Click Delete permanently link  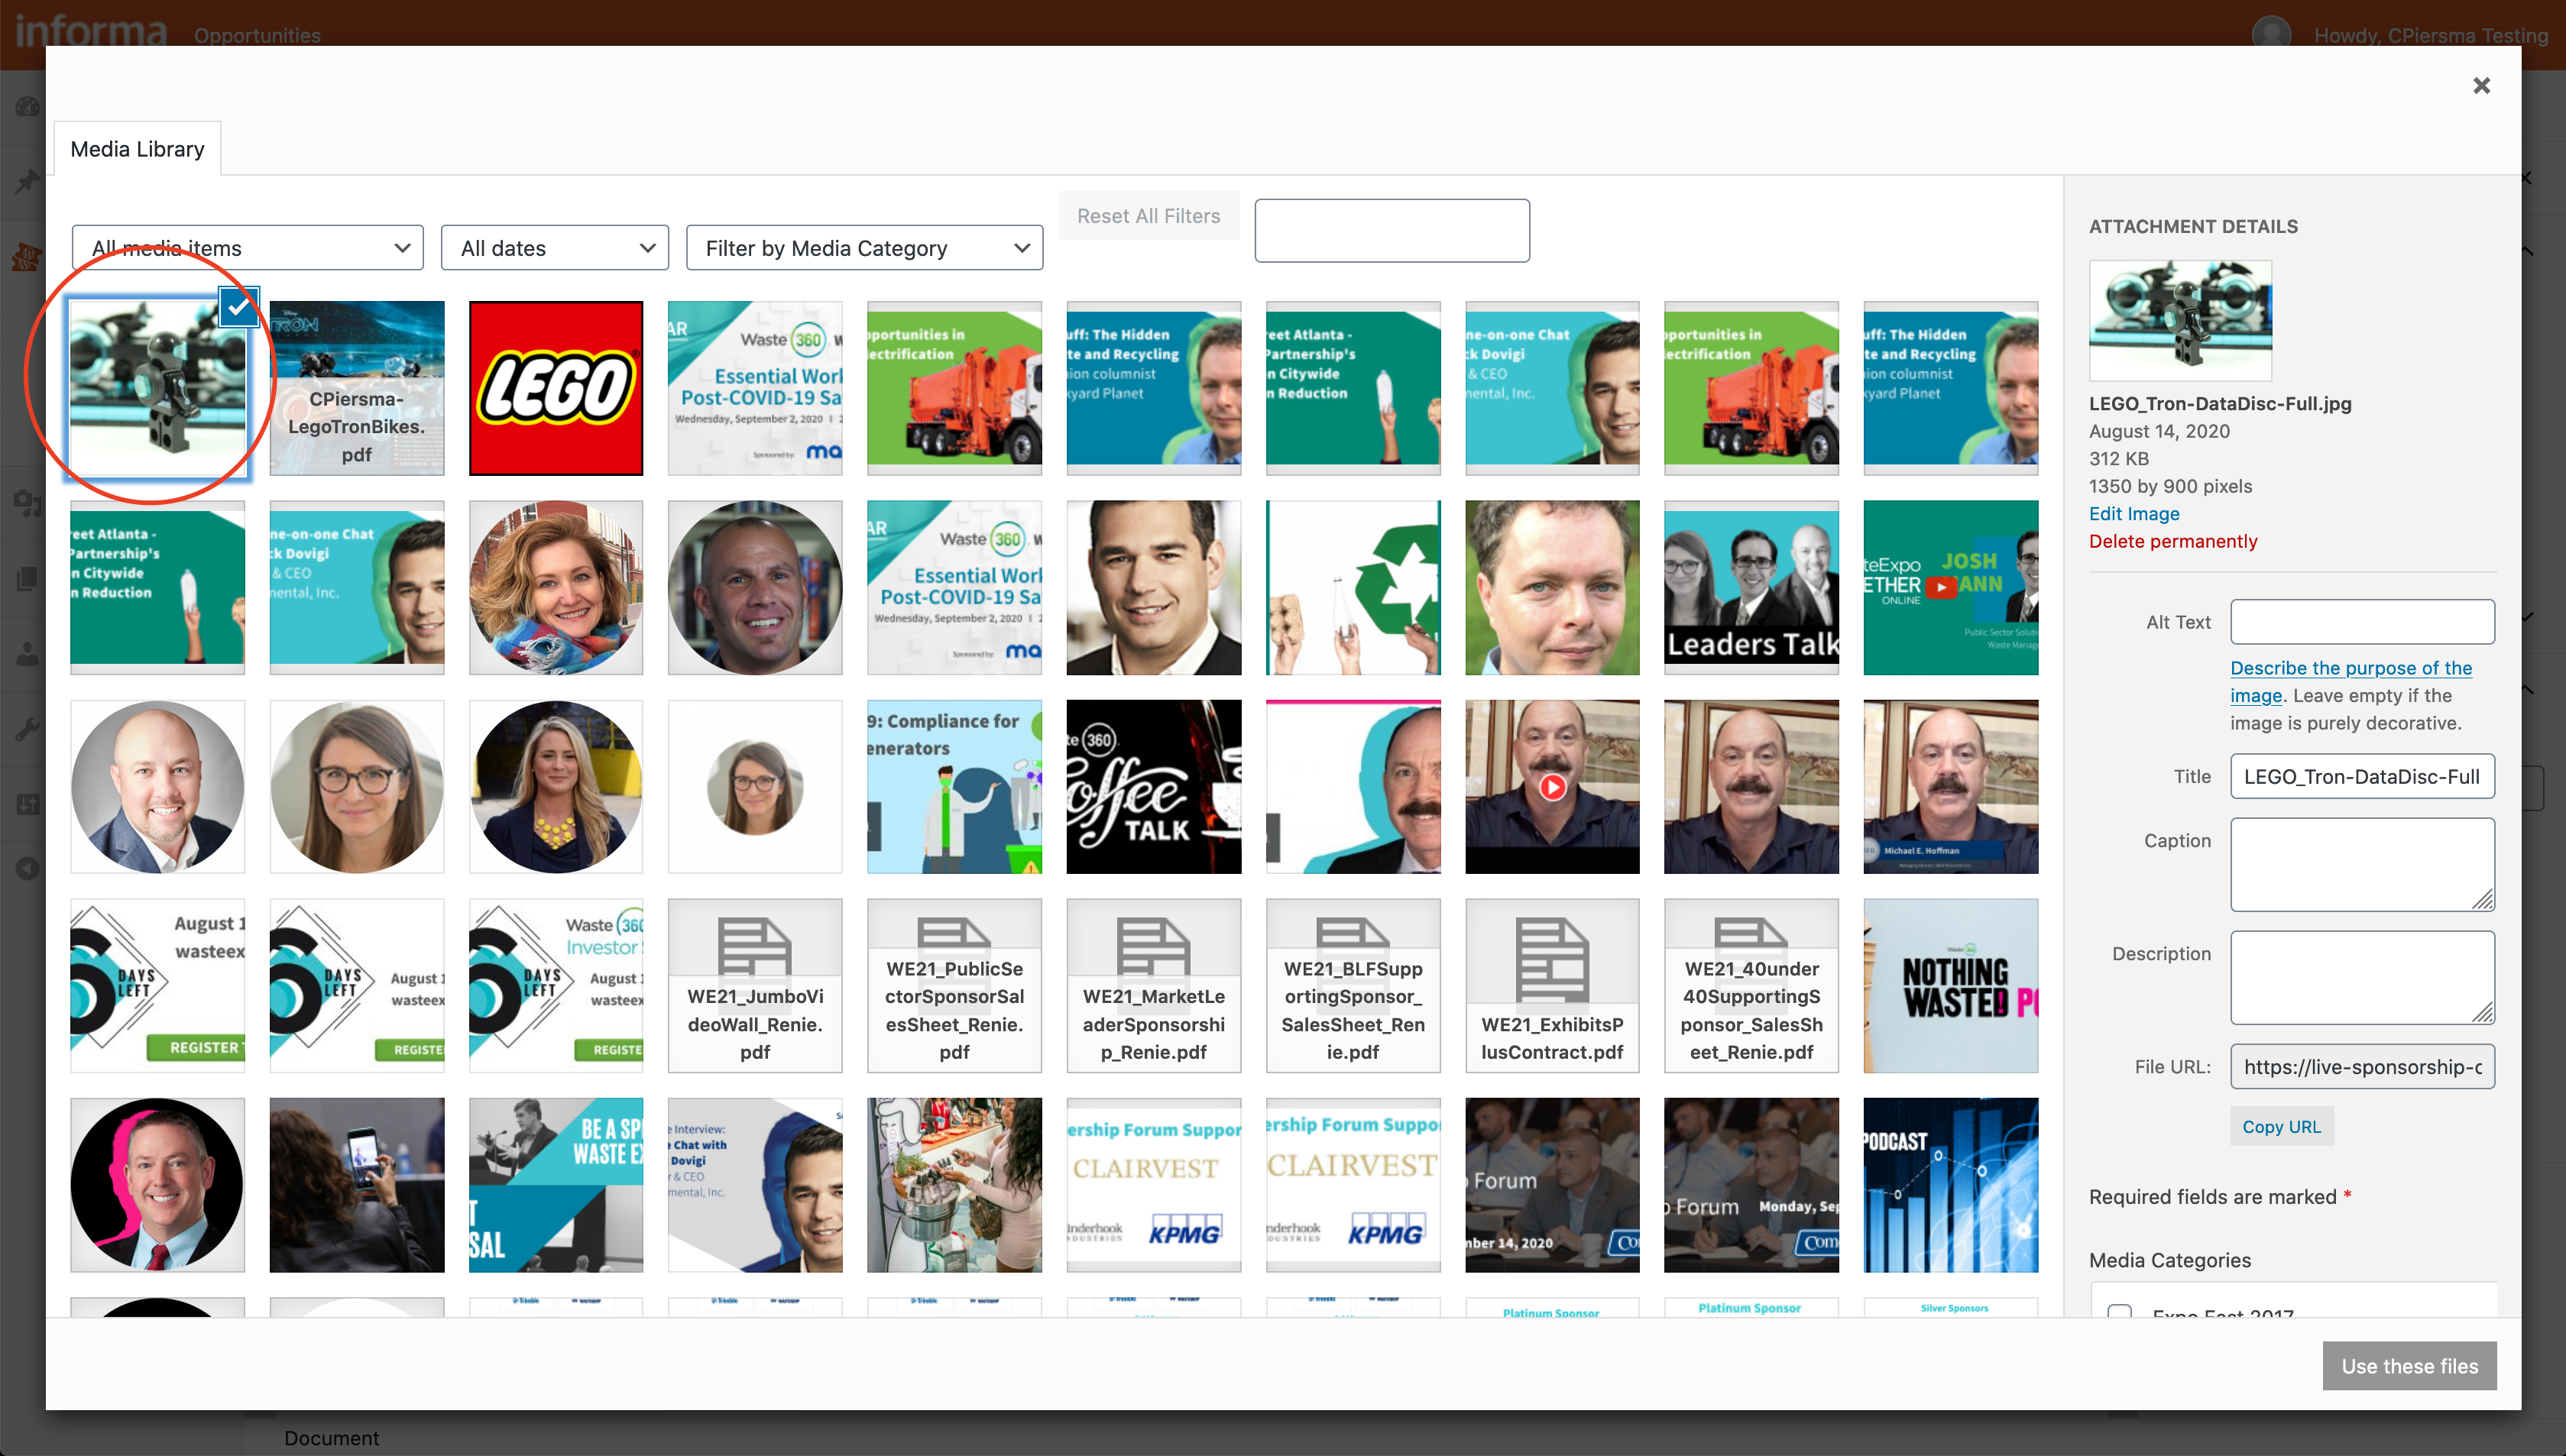click(x=2172, y=541)
